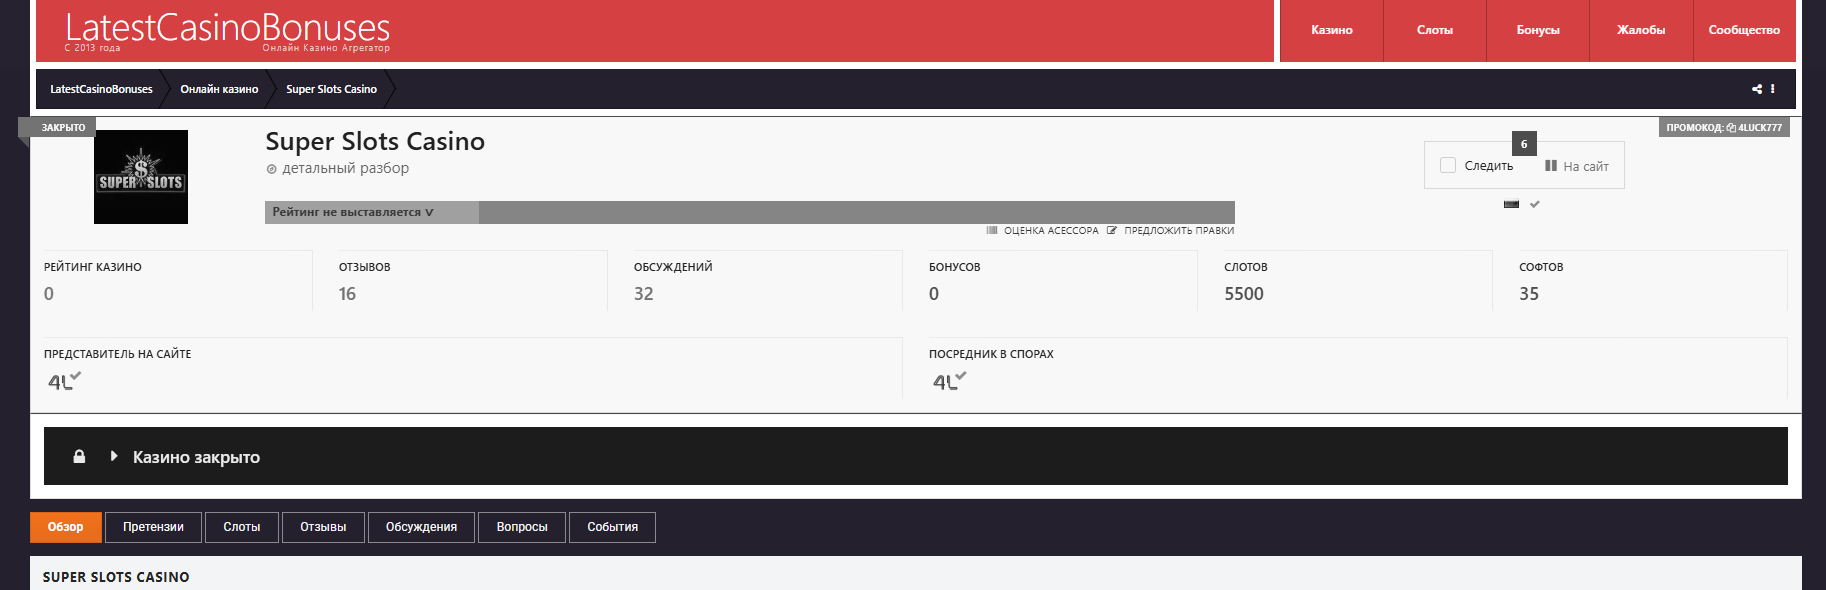Click the exclamation report icon
1826x590 pixels.
pyautogui.click(x=1773, y=89)
